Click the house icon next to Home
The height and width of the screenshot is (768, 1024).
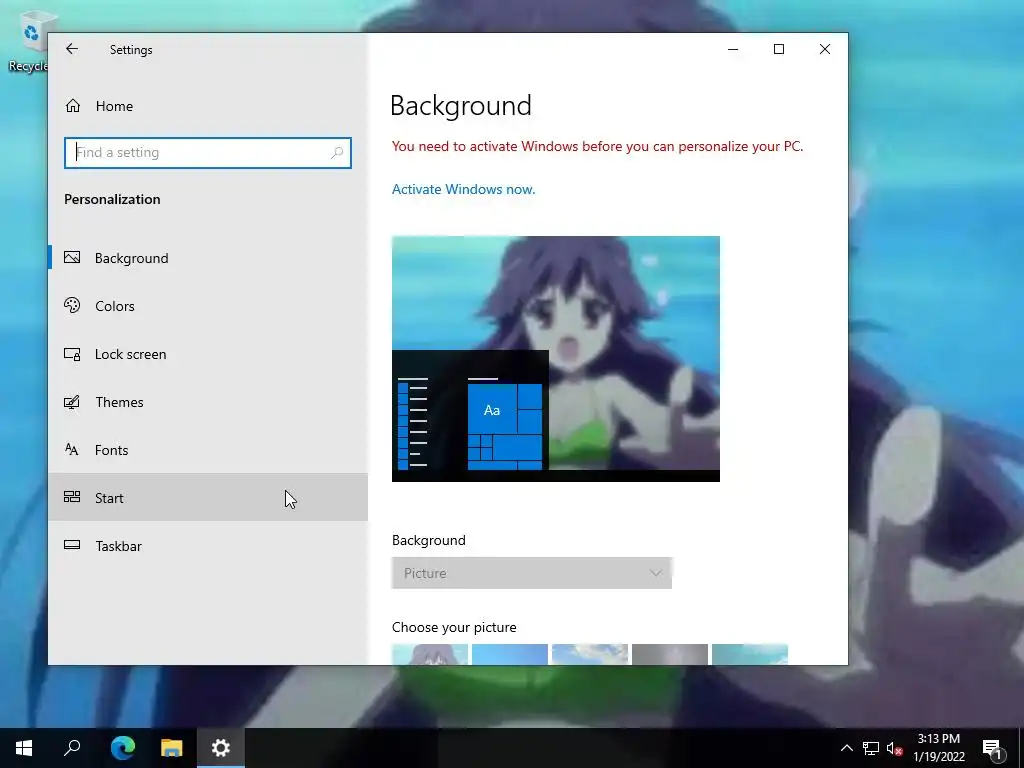[72, 106]
